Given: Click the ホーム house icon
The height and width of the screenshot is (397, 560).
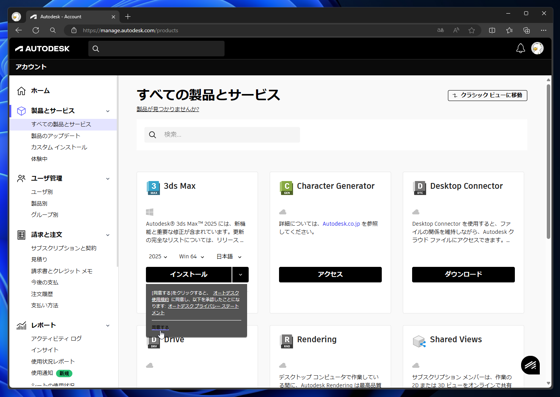Looking at the screenshot, I should pos(21,91).
